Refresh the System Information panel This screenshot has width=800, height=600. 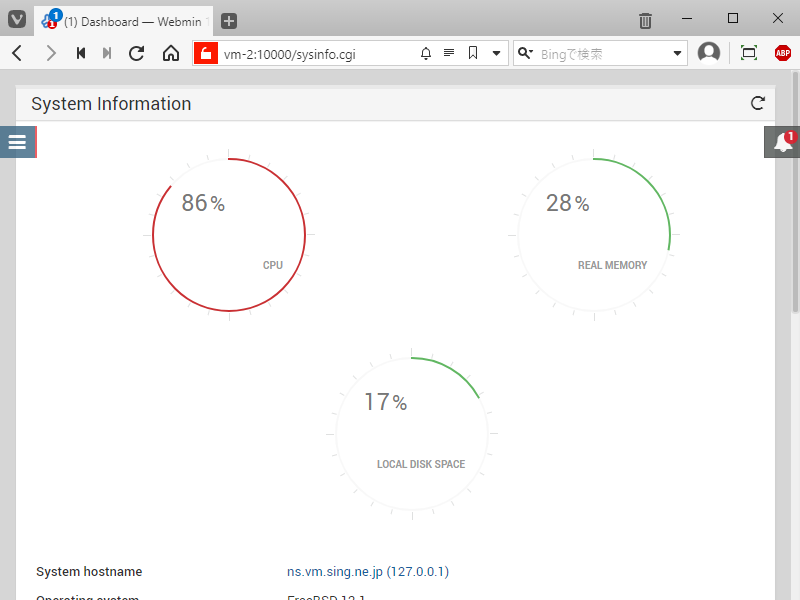tap(758, 103)
